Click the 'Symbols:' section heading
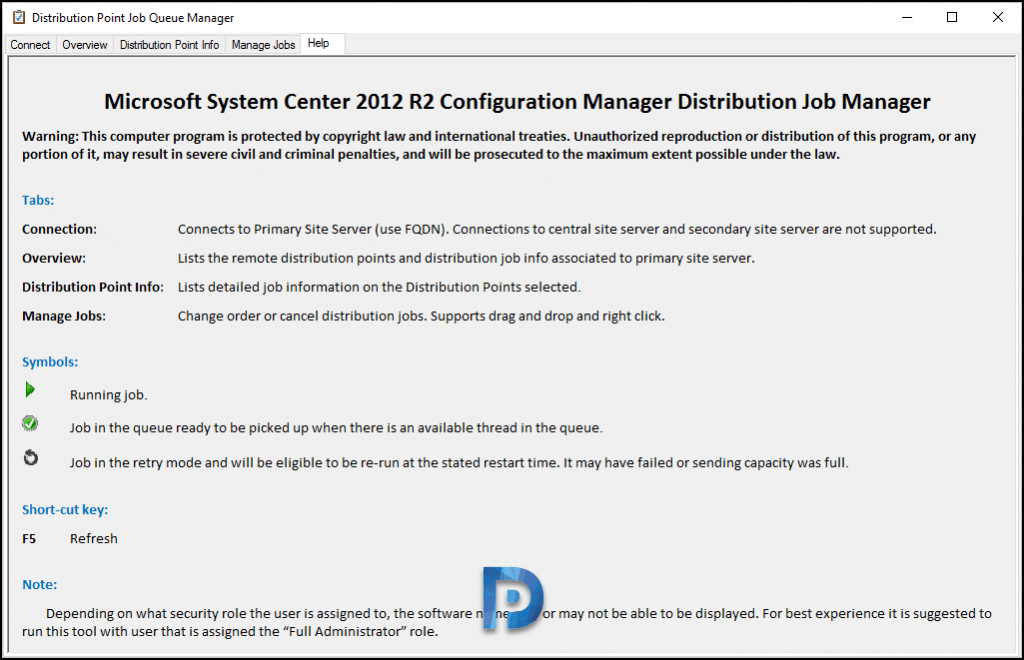1024x660 pixels. pos(50,362)
